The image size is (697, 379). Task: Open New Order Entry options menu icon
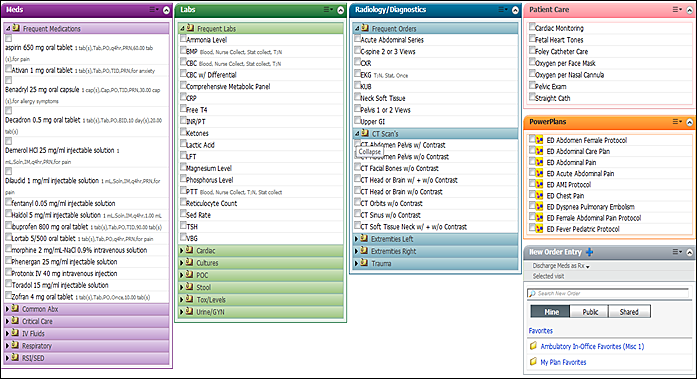(677, 251)
